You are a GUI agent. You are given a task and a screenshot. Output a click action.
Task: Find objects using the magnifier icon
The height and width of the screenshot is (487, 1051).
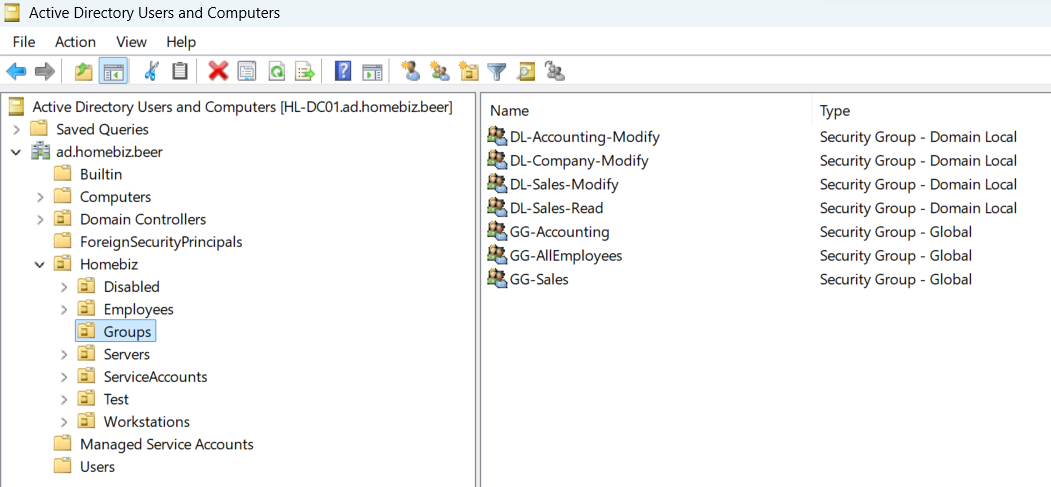click(526, 70)
